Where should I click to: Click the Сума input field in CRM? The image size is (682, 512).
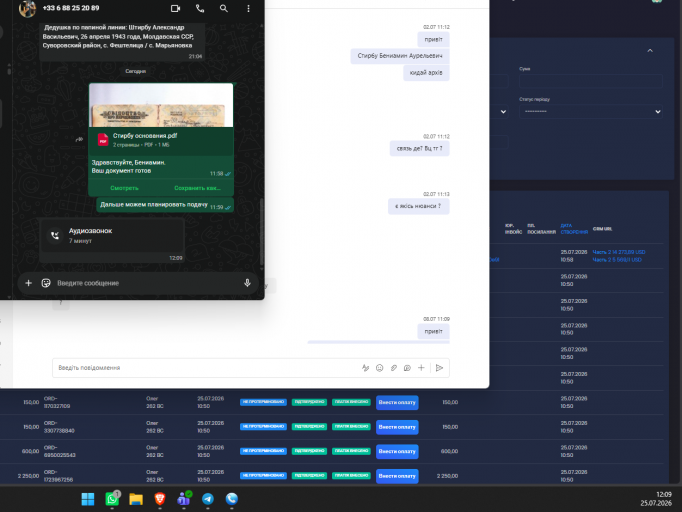pyautogui.click(x=591, y=81)
